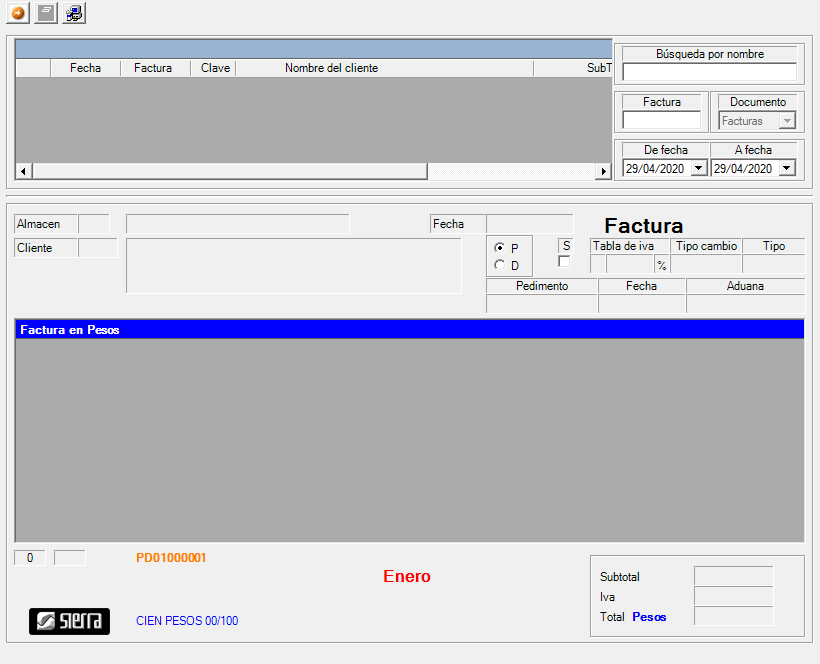Open the Documento dropdown
820x664 pixels.
[x=787, y=121]
